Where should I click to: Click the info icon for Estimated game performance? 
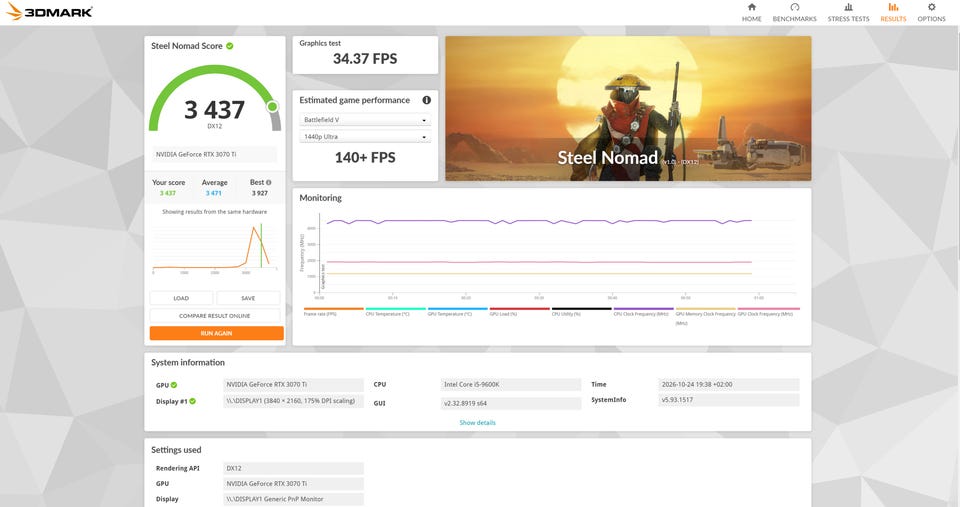(x=426, y=100)
